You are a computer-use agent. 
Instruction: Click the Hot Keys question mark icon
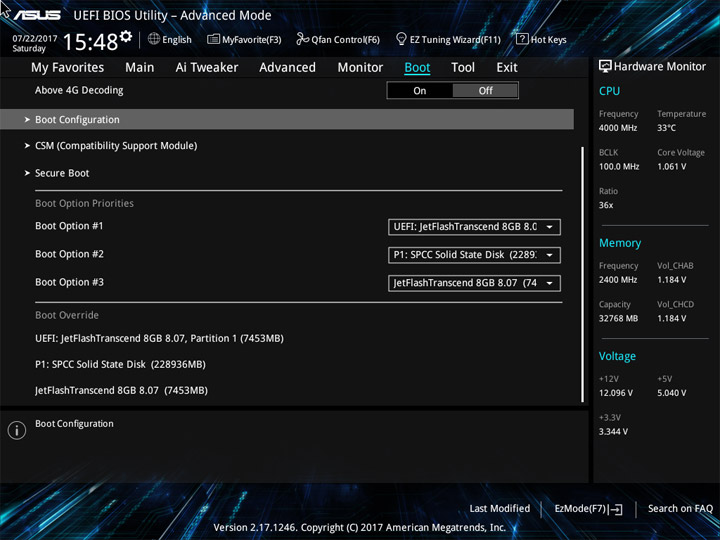[522, 39]
